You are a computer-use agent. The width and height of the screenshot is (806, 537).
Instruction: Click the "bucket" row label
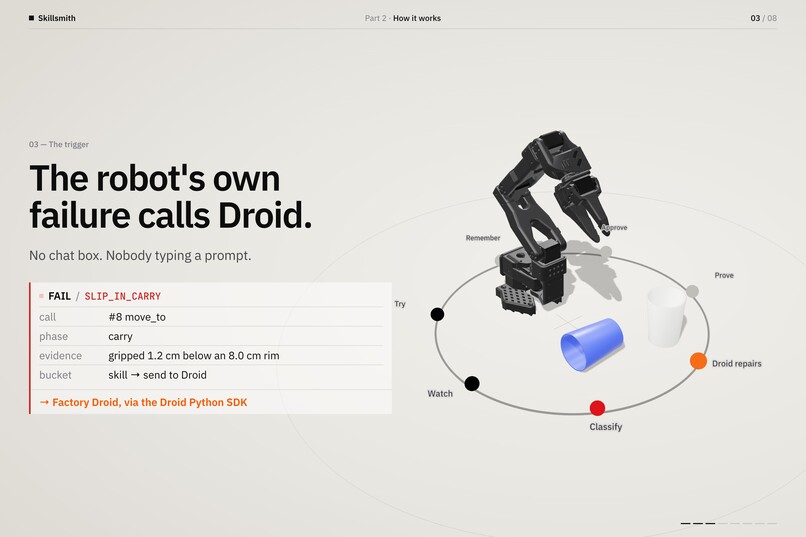click(55, 375)
